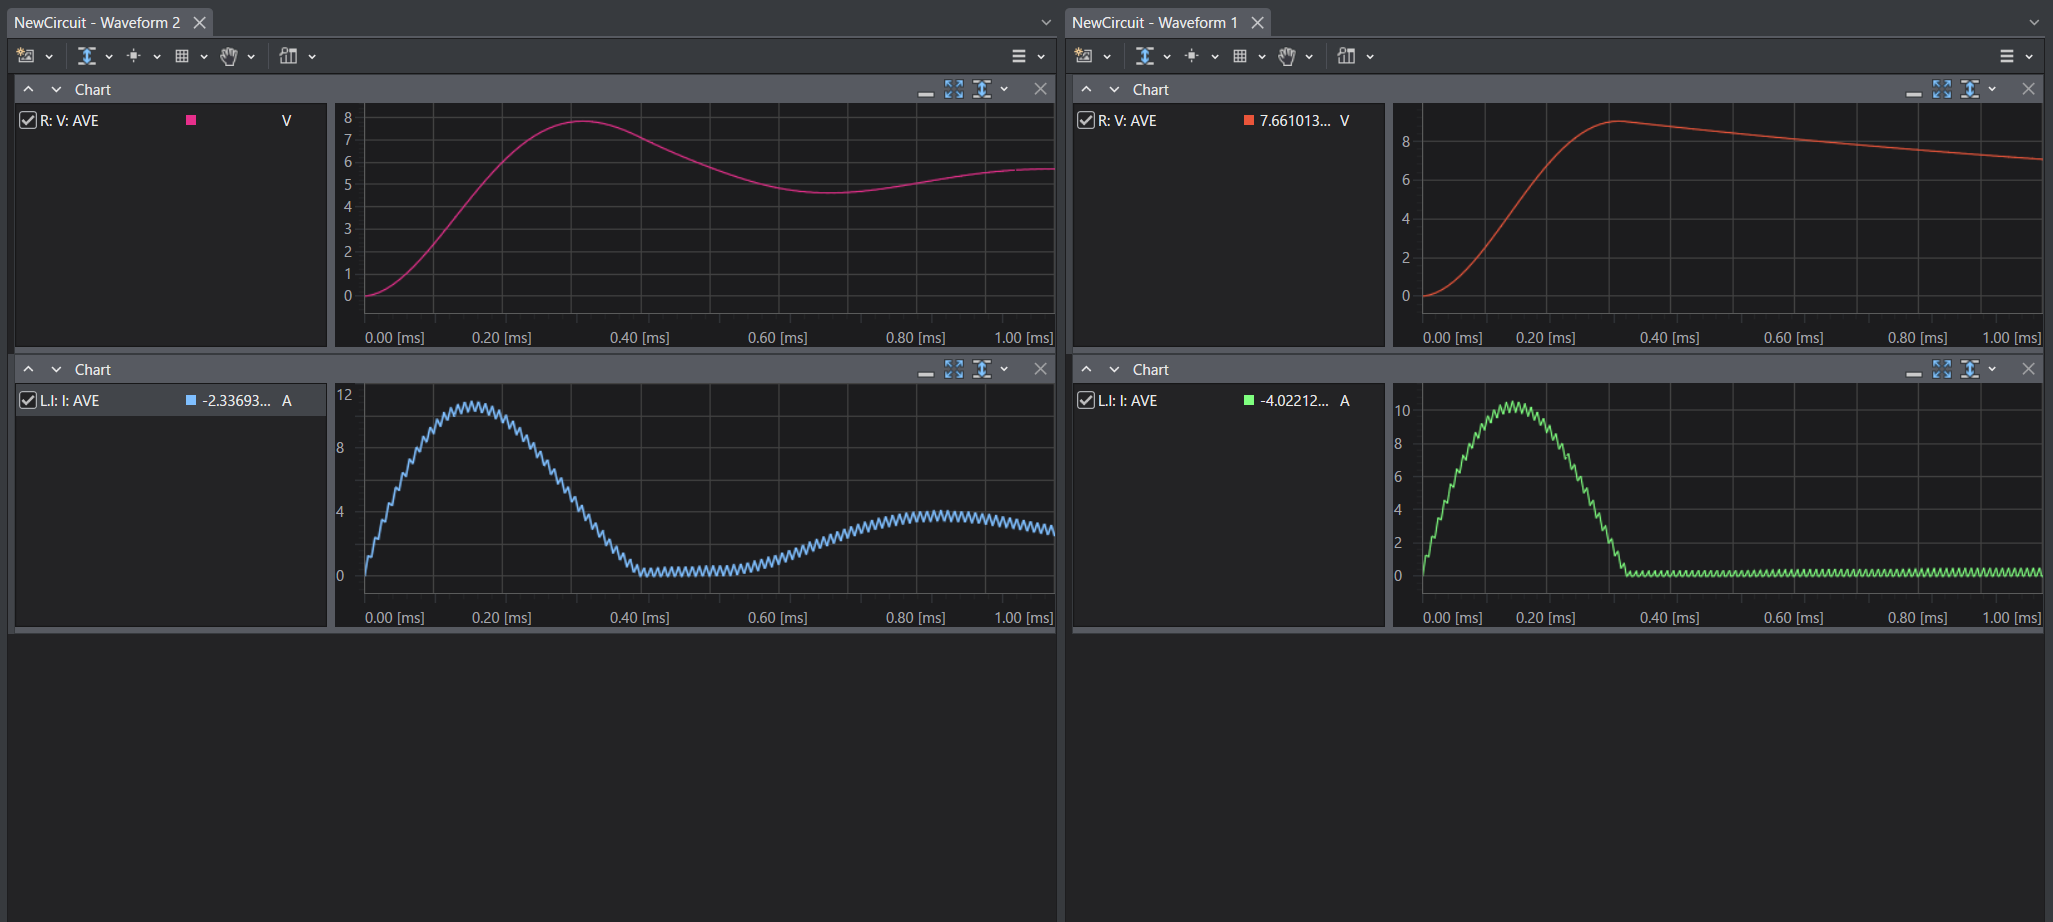Click layout columns icon in Waveform 1 toolbar
The width and height of the screenshot is (2053, 922).
(x=1347, y=56)
